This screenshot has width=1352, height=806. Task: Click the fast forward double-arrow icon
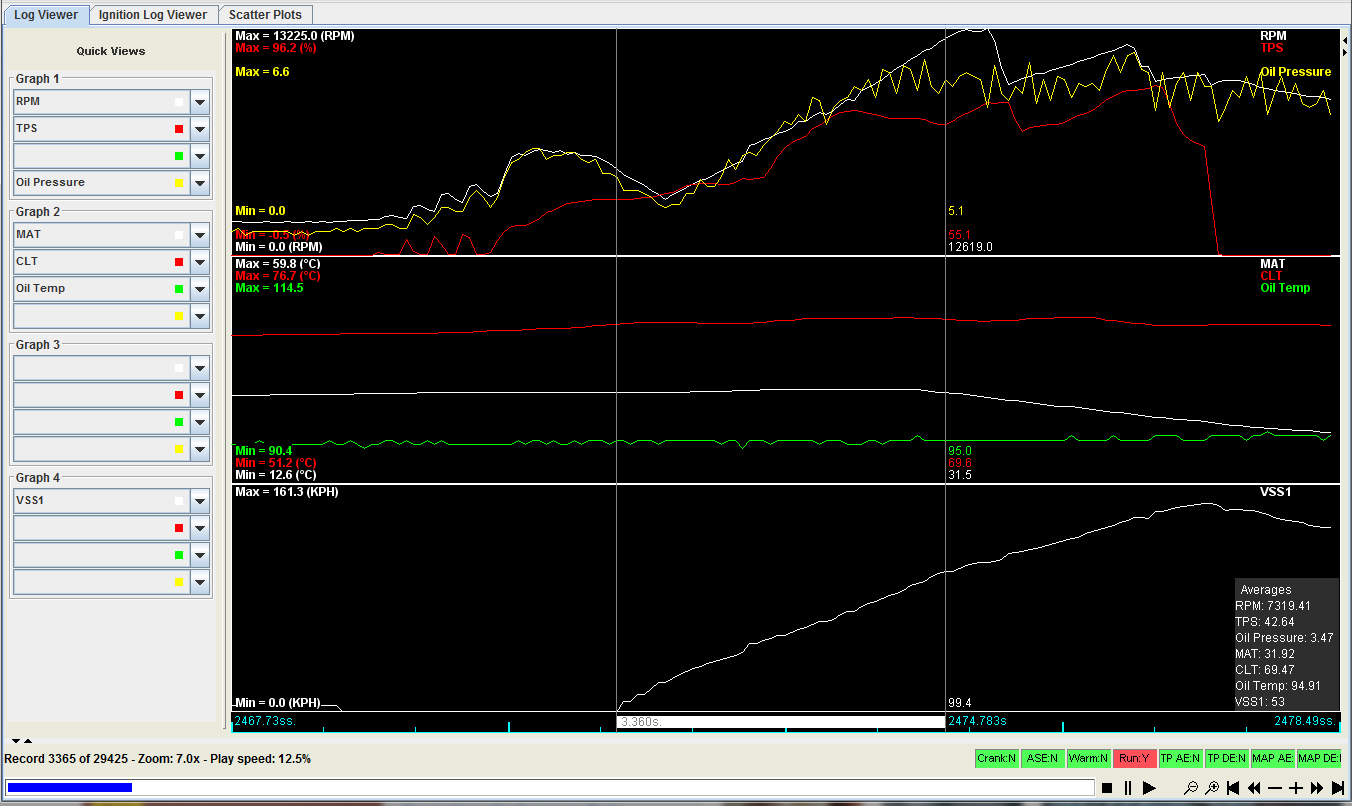[x=1317, y=788]
